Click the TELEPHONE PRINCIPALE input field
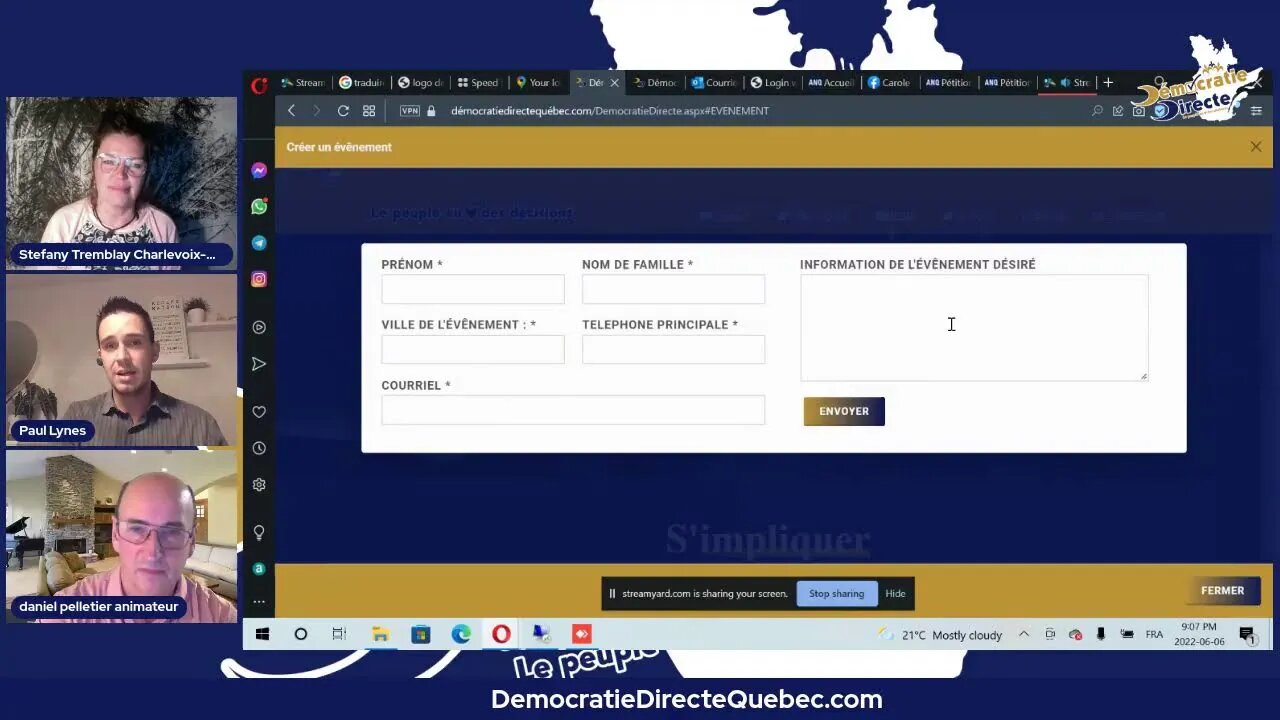This screenshot has width=1280, height=720. tap(674, 349)
